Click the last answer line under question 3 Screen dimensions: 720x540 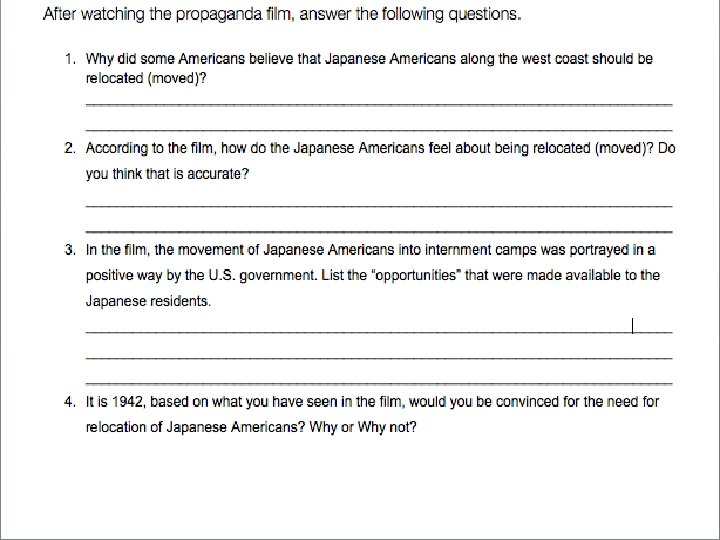[x=379, y=381]
